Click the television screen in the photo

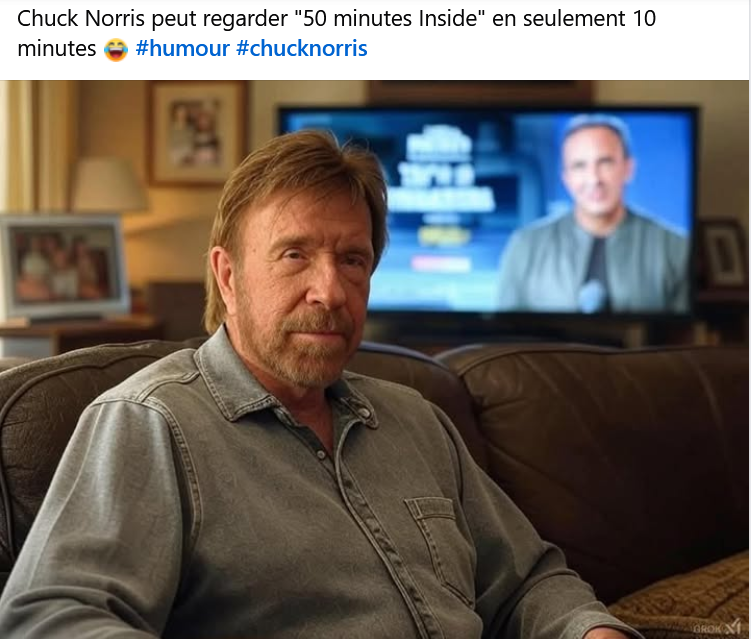(x=488, y=212)
